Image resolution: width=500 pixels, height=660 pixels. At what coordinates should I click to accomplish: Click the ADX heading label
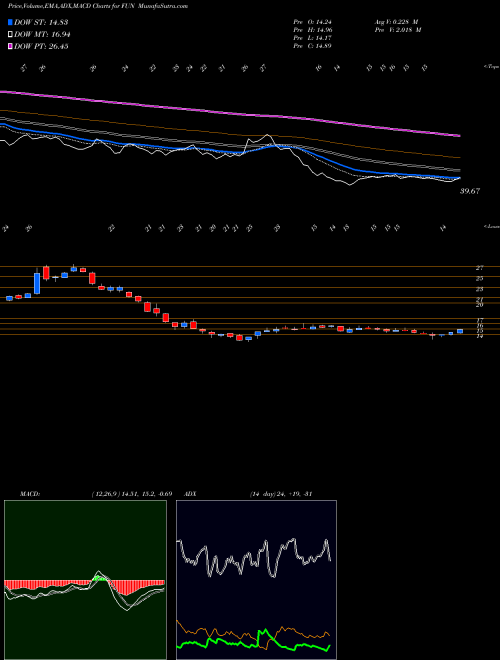tap(191, 493)
